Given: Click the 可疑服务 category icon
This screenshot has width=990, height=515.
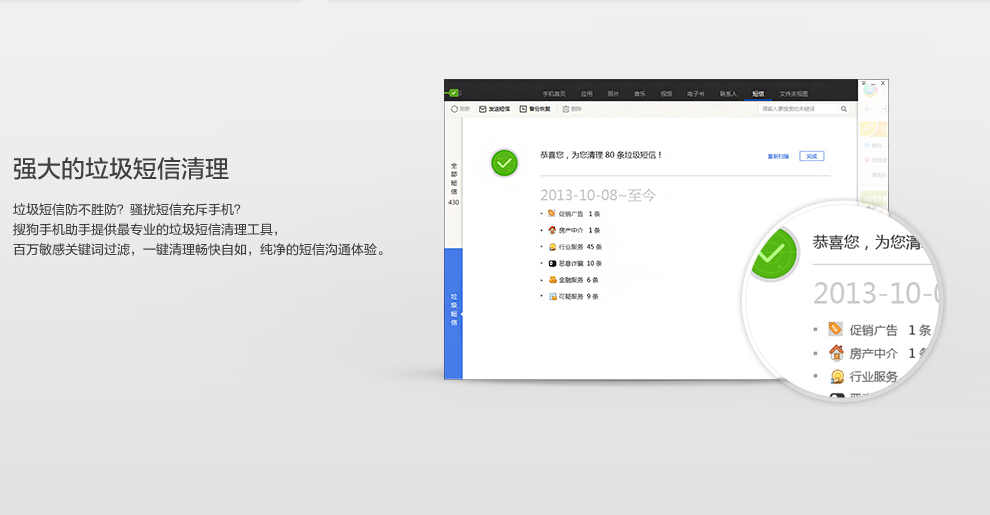Looking at the screenshot, I should pyautogui.click(x=551, y=297).
